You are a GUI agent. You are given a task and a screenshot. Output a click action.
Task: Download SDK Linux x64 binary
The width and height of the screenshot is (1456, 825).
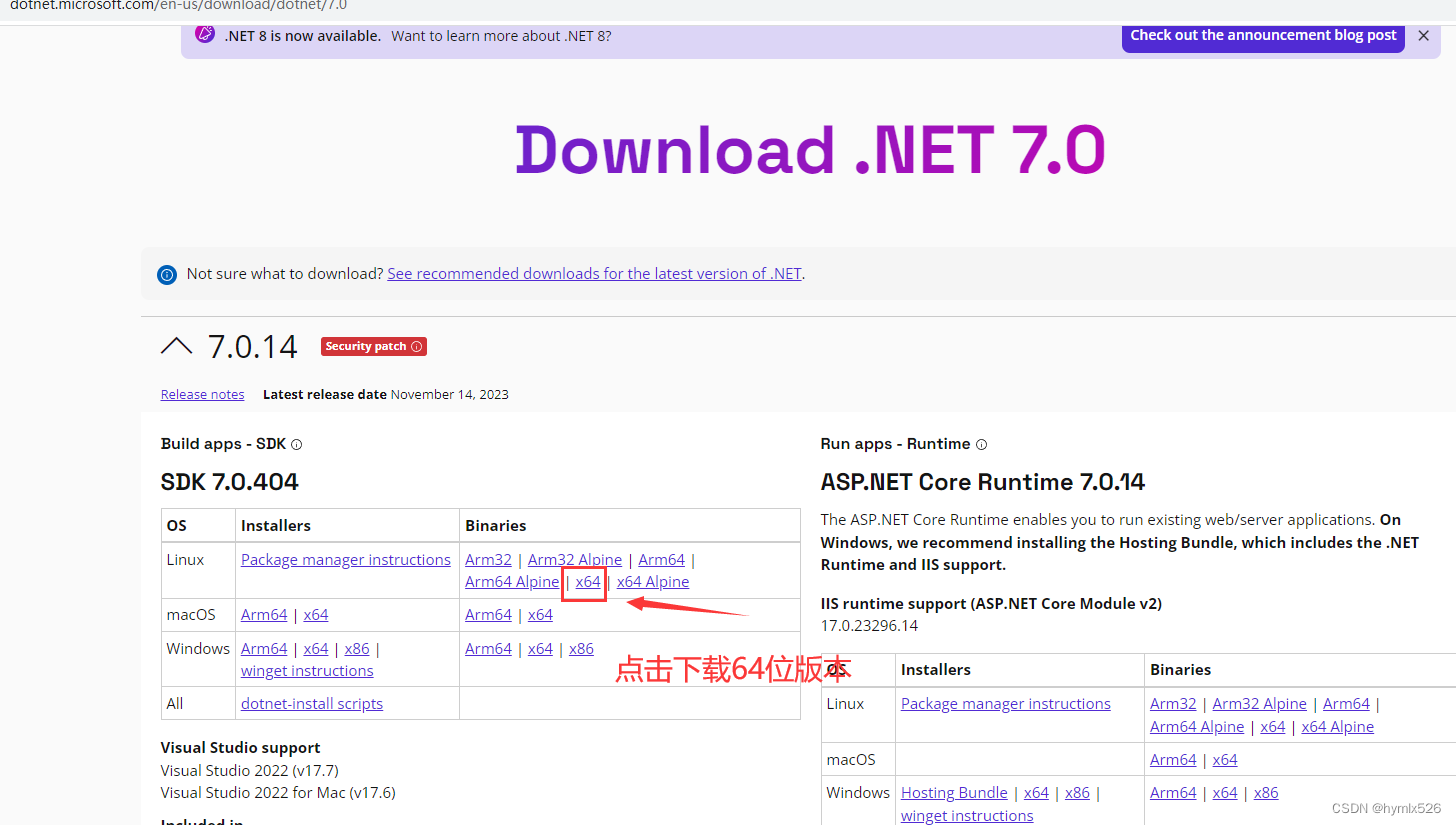pos(588,582)
